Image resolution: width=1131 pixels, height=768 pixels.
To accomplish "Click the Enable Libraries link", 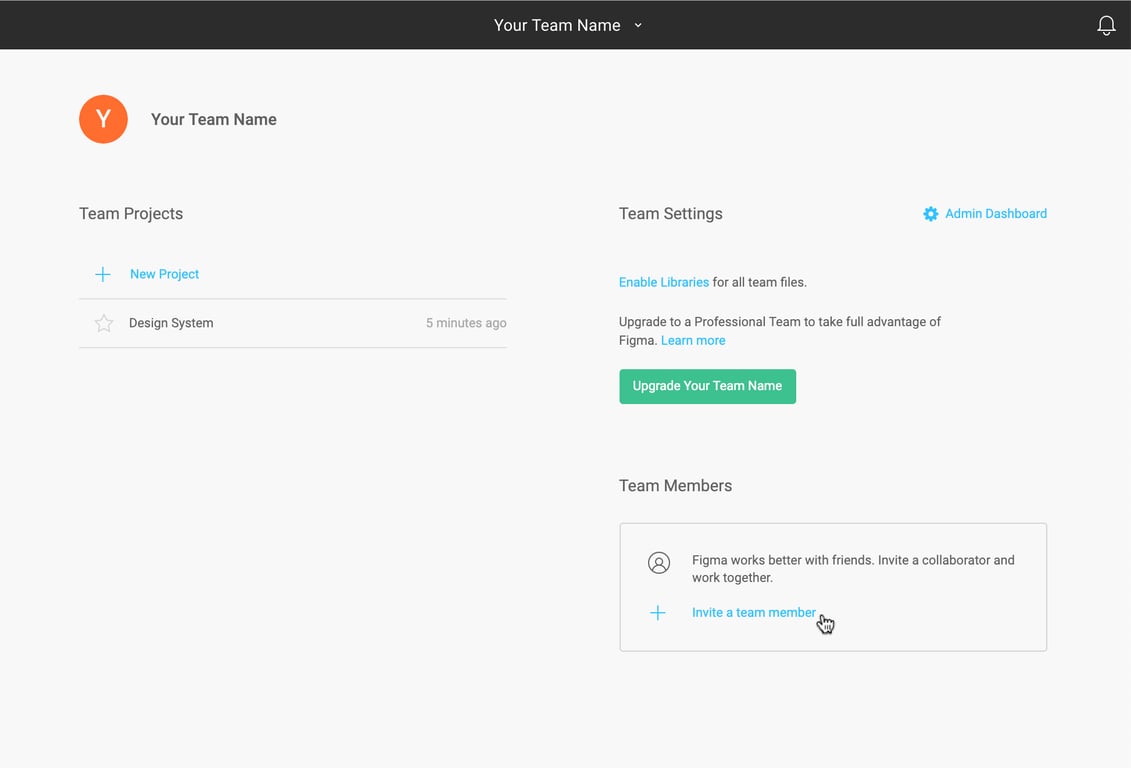I will pos(664,282).
